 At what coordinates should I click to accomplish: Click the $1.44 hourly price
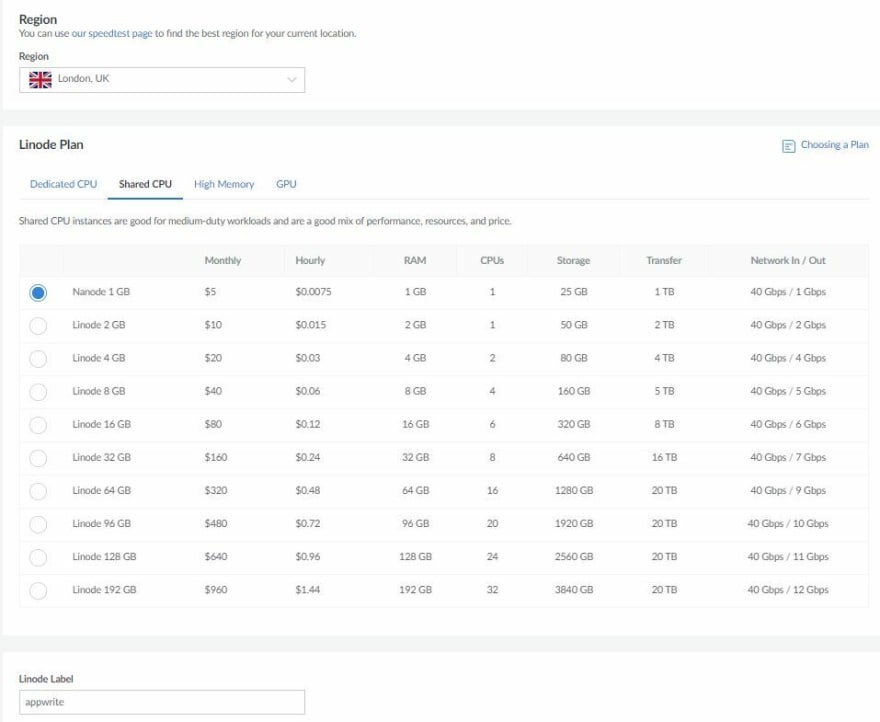308,590
